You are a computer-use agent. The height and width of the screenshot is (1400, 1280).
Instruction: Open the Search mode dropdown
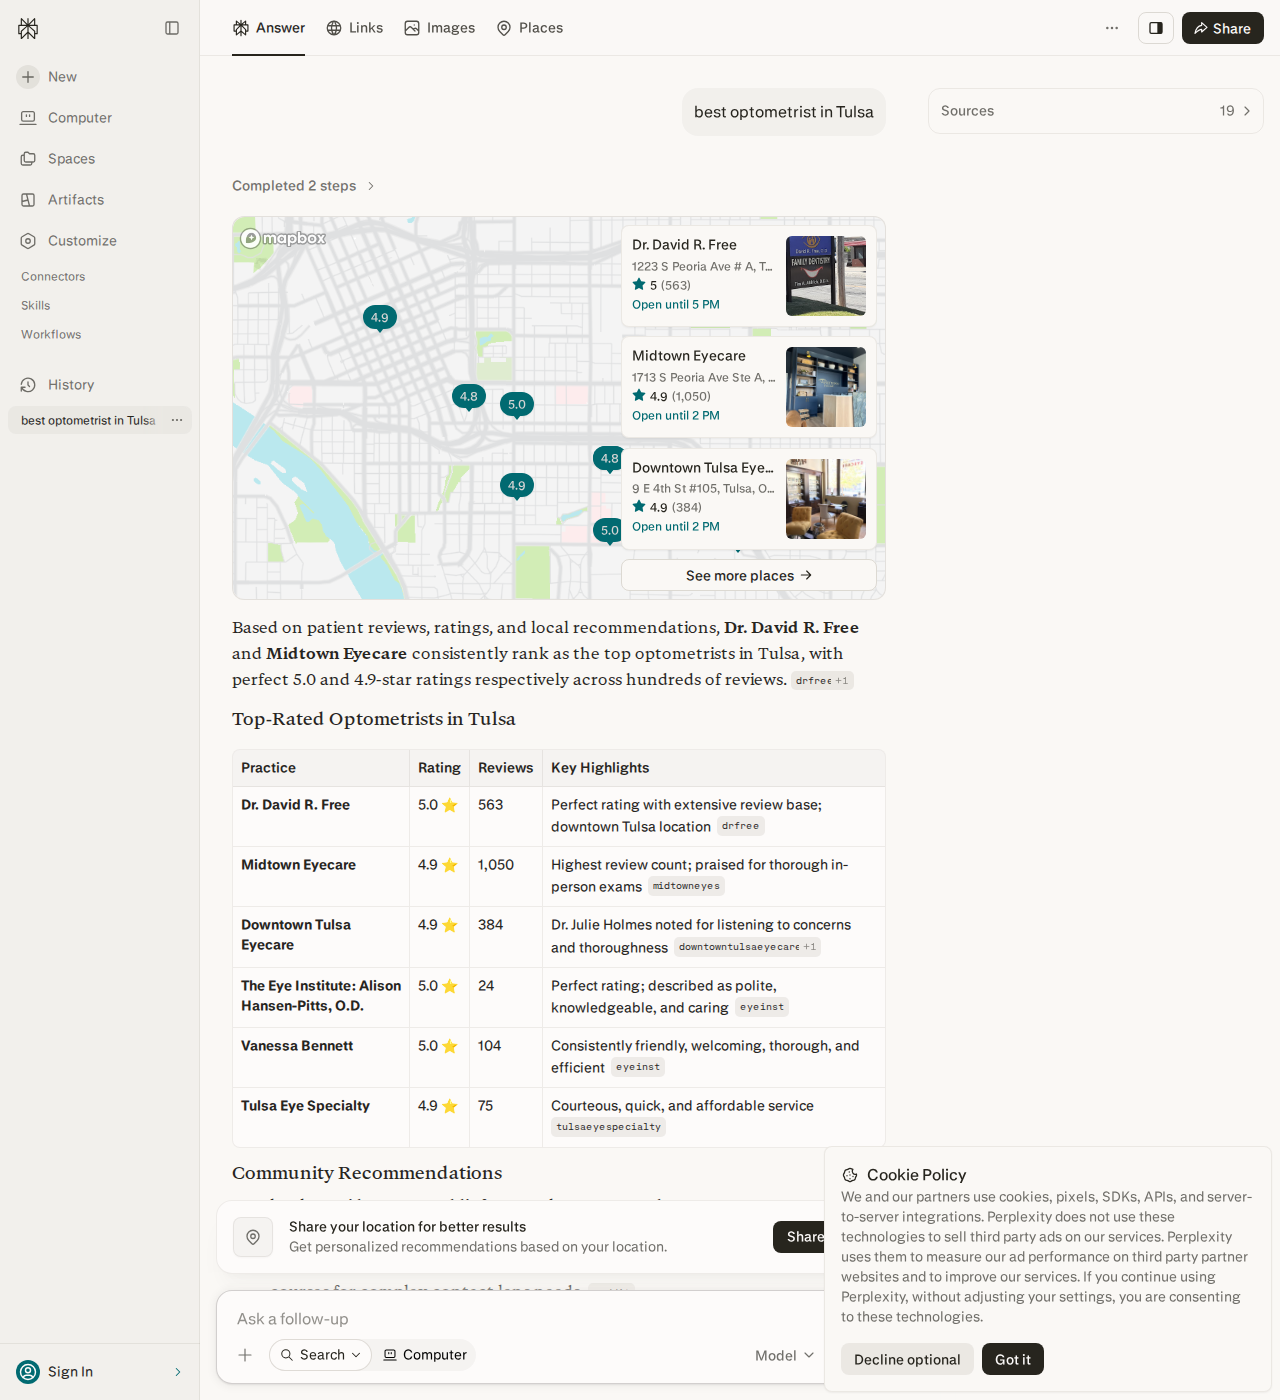coord(321,1355)
